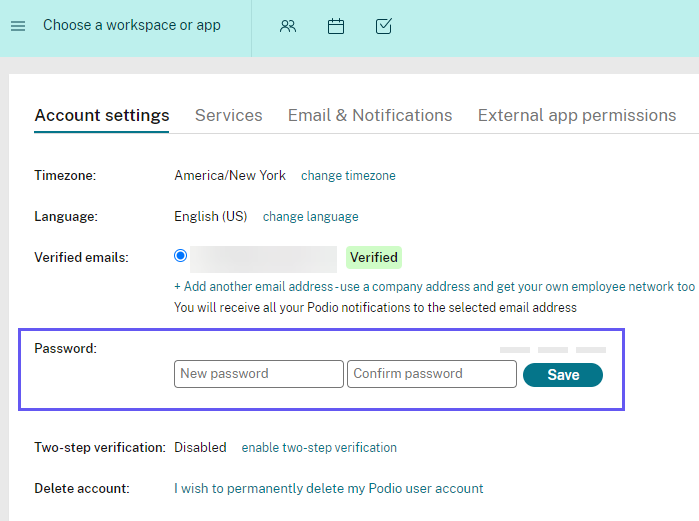Click the Password: label
This screenshot has height=521, width=699.
pos(66,349)
